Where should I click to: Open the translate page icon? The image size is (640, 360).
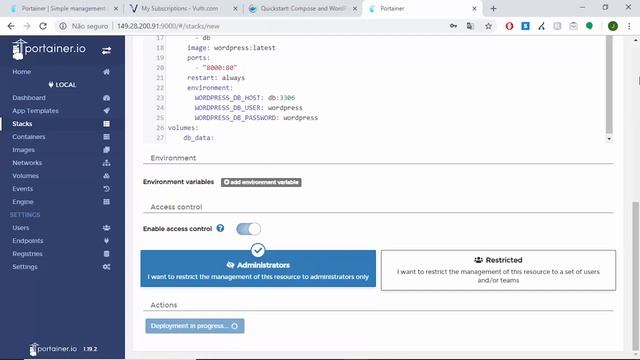click(470, 26)
